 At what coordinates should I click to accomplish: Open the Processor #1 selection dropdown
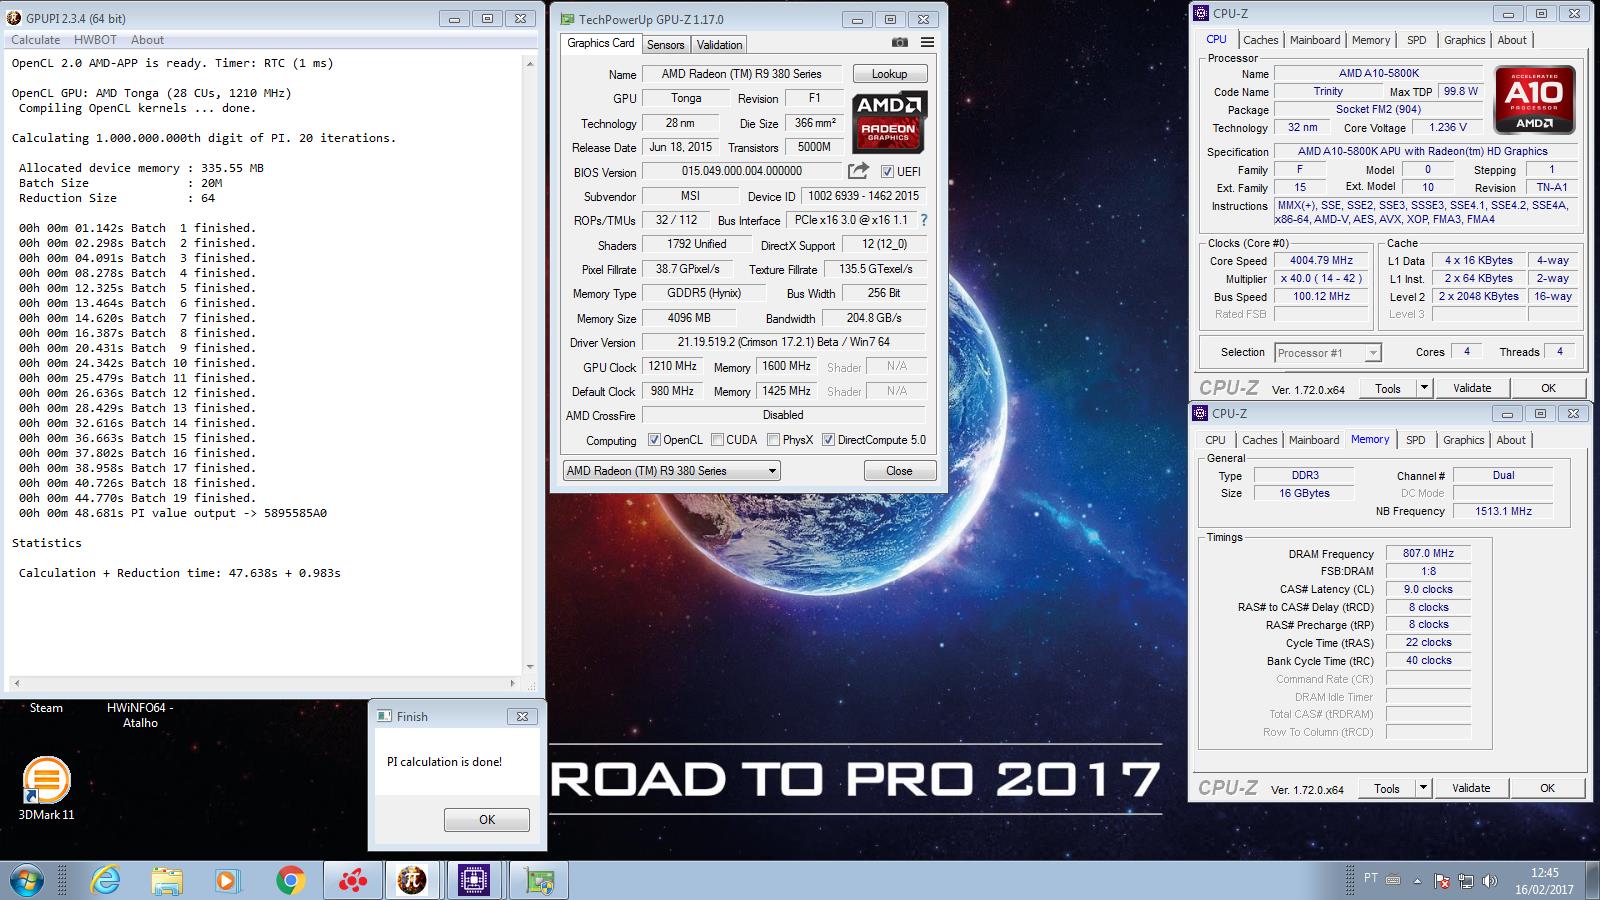tap(1327, 352)
